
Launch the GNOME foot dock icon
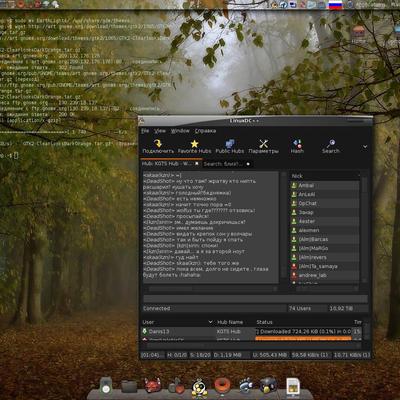pyautogui.click(x=246, y=386)
